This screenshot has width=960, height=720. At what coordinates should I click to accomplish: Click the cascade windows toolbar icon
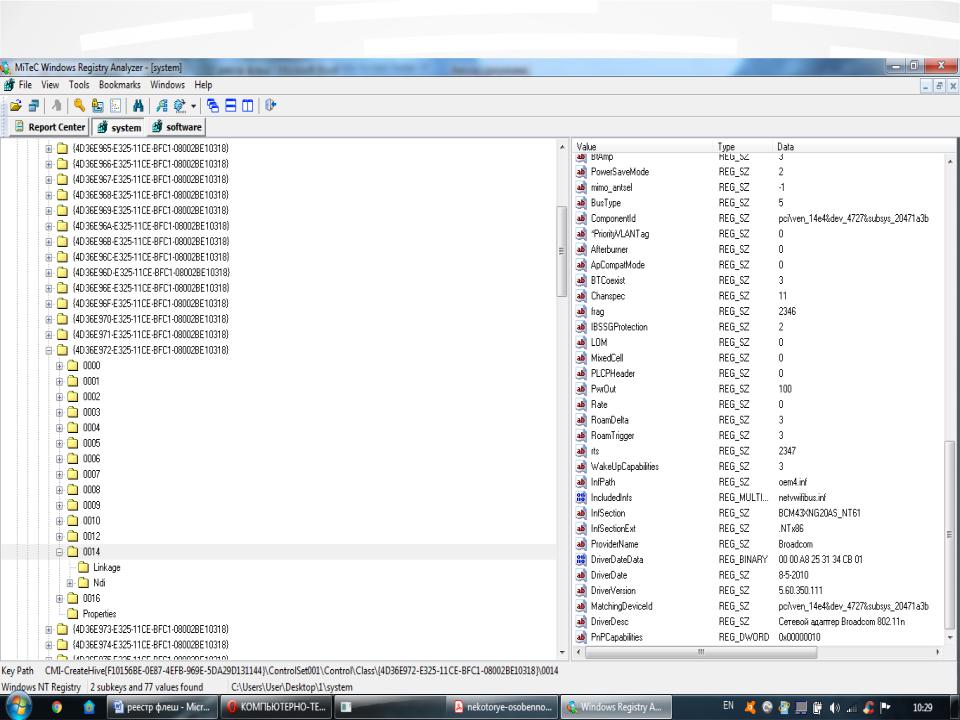click(212, 105)
